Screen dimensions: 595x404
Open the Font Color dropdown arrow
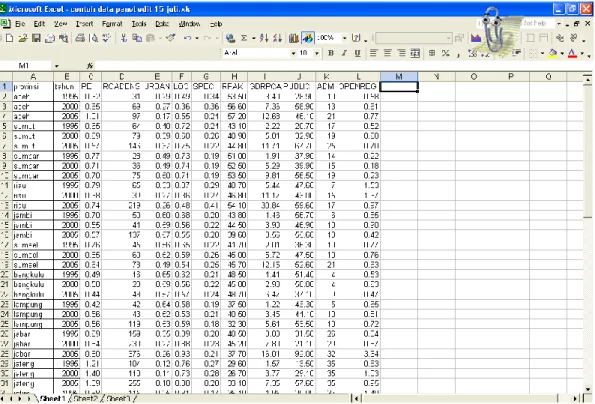(582, 53)
